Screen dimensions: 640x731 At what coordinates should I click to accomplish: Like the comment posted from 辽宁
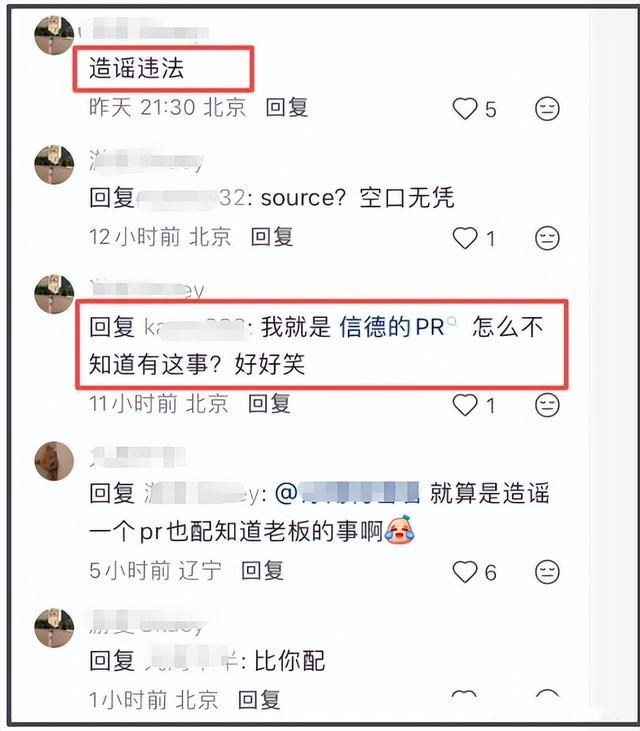[x=465, y=572]
